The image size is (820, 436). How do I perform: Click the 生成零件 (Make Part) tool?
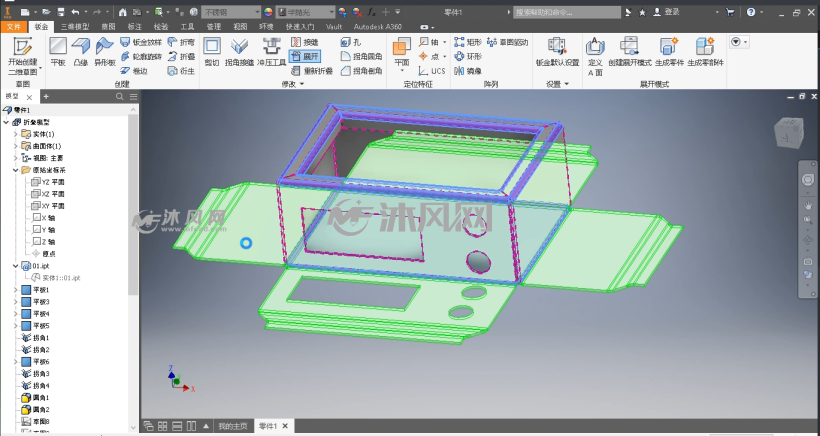point(669,52)
